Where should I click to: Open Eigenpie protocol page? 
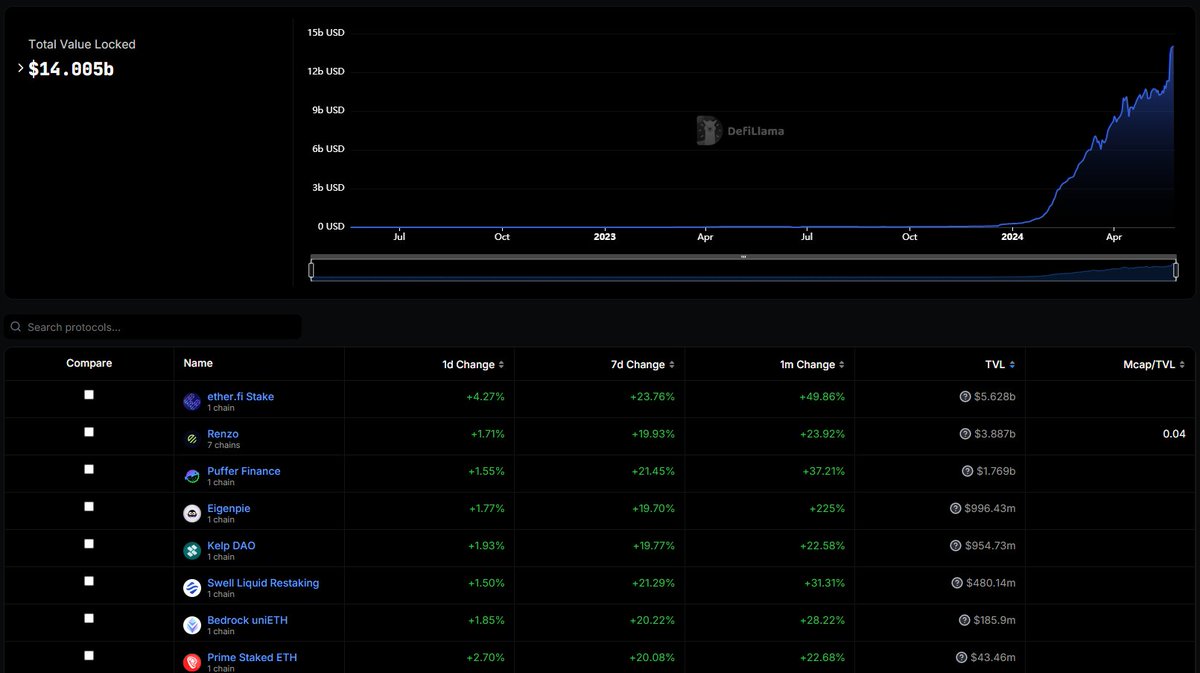coord(229,508)
